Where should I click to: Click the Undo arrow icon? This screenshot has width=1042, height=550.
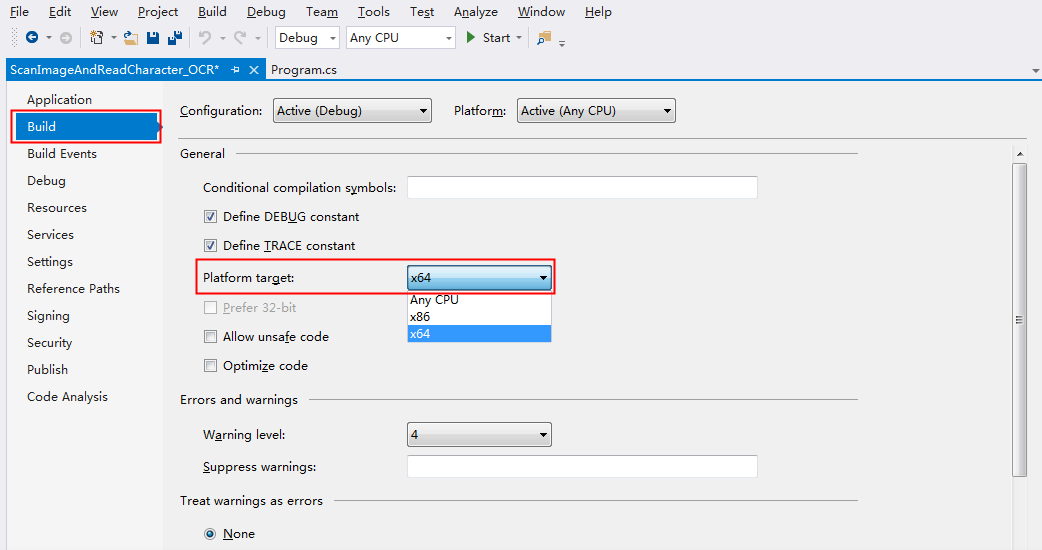pyautogui.click(x=205, y=38)
